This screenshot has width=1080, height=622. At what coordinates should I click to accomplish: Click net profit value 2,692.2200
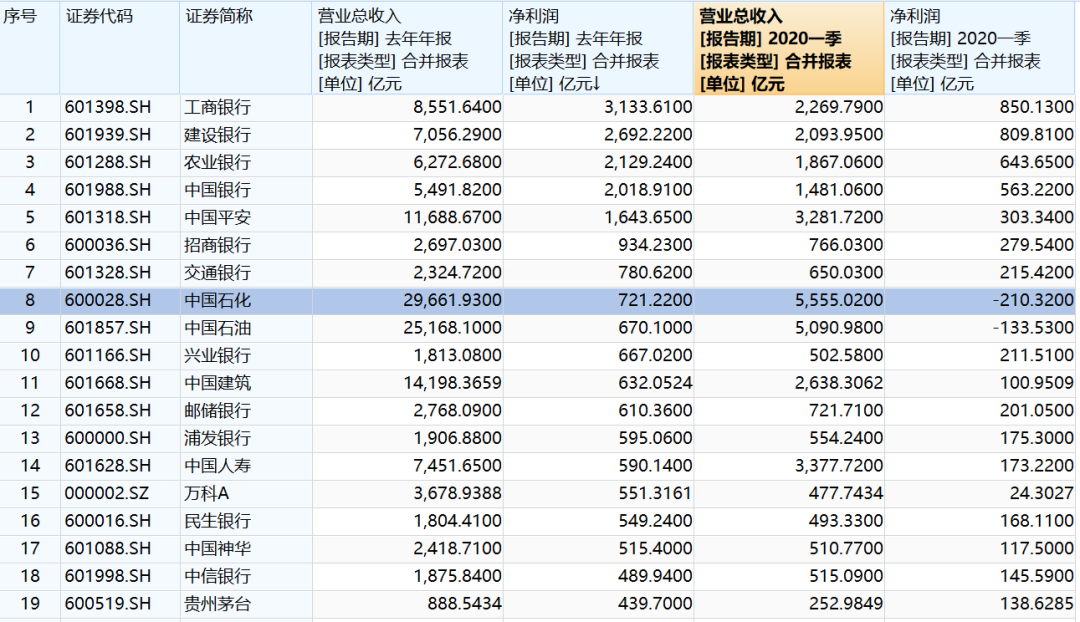point(648,135)
